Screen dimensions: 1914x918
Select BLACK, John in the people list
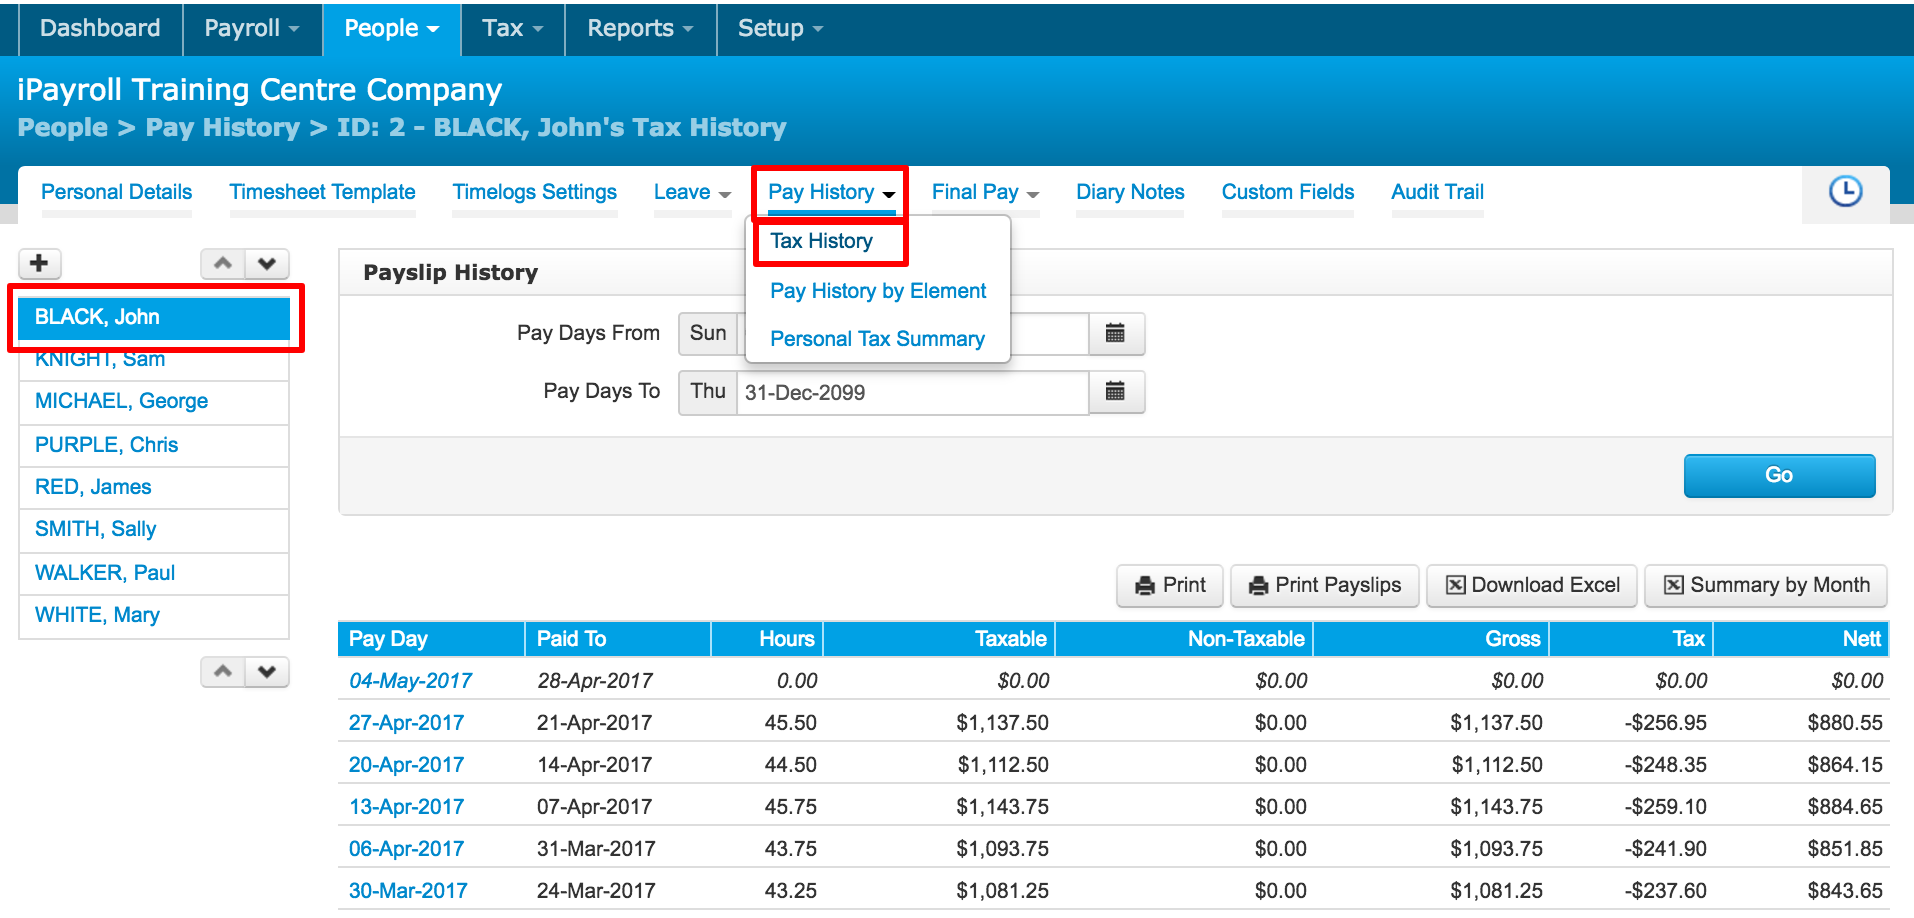tap(154, 317)
